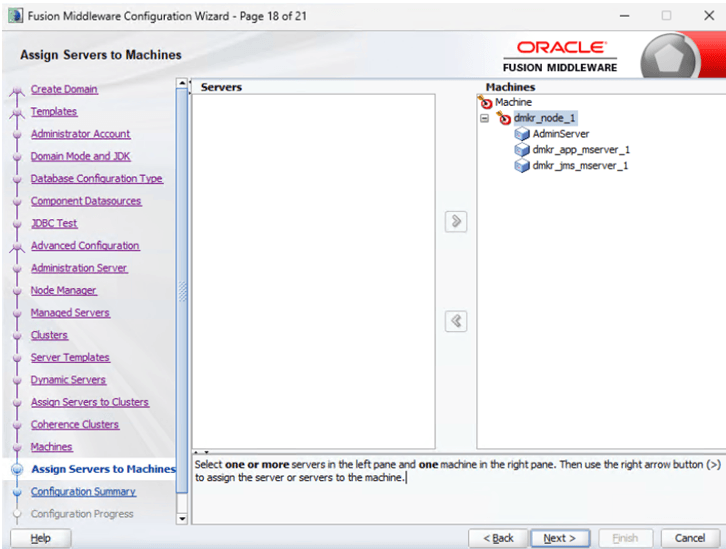Open Component Datasources step
Viewport: 726px width, 549px height.
click(x=86, y=201)
